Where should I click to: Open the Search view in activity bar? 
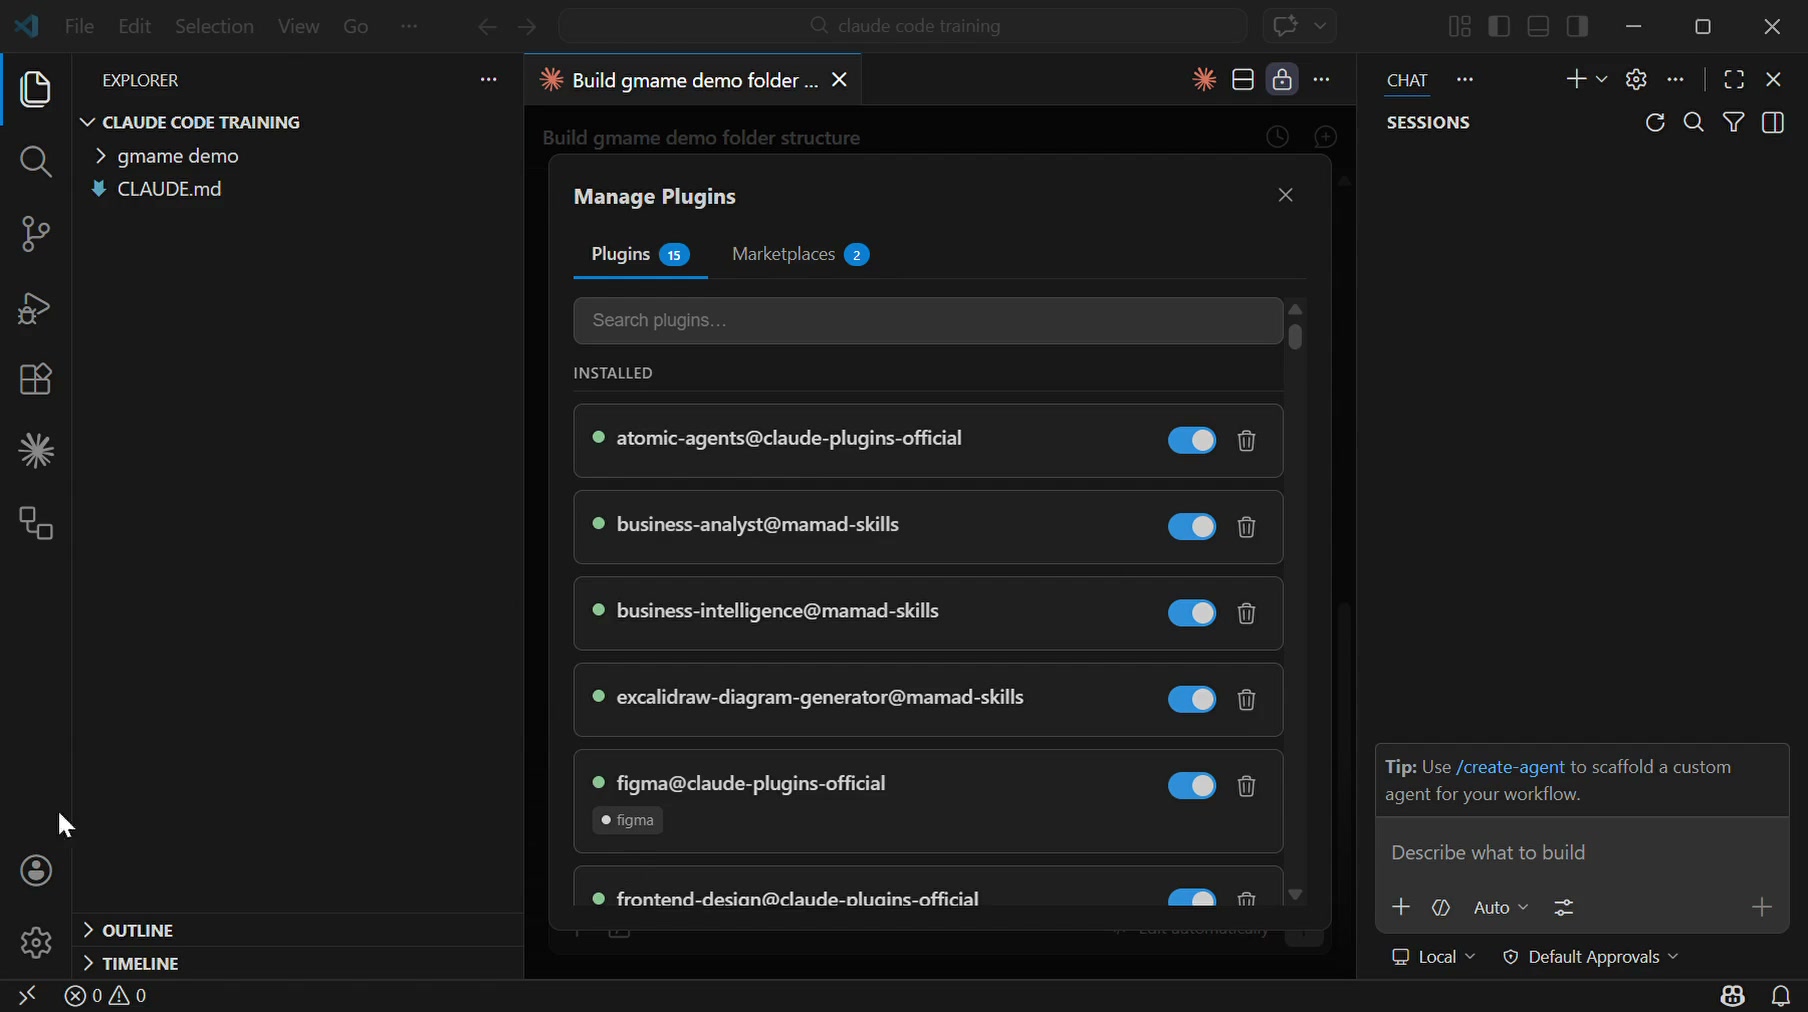[x=36, y=161]
